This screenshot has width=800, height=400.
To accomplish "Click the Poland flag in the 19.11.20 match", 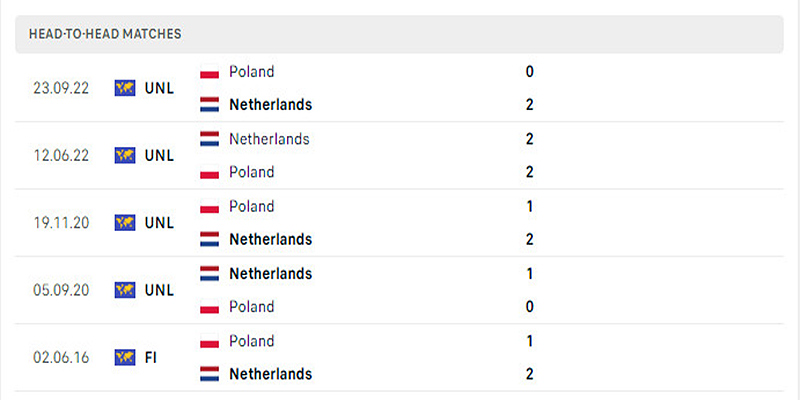I will point(210,207).
